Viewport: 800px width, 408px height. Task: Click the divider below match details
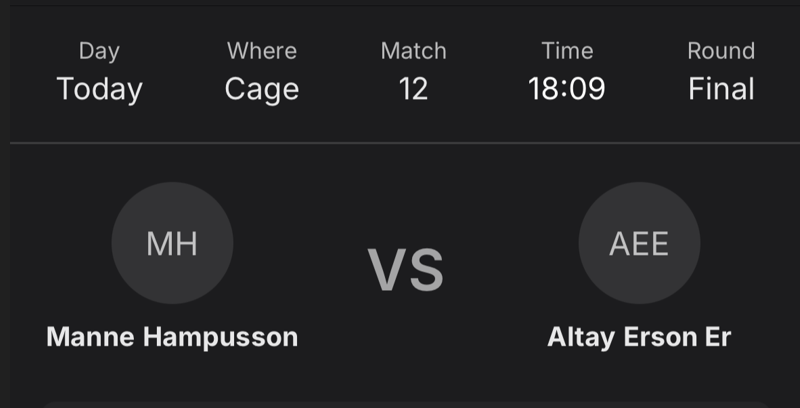(400, 143)
